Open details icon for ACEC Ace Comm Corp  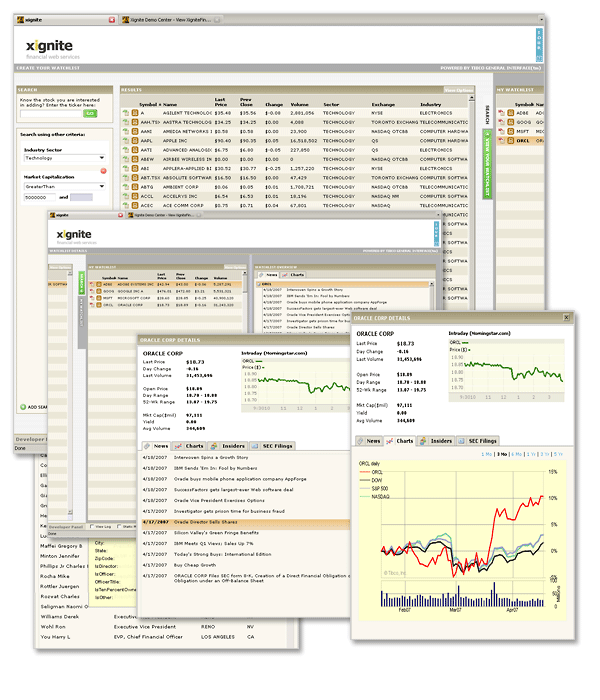coord(135,205)
